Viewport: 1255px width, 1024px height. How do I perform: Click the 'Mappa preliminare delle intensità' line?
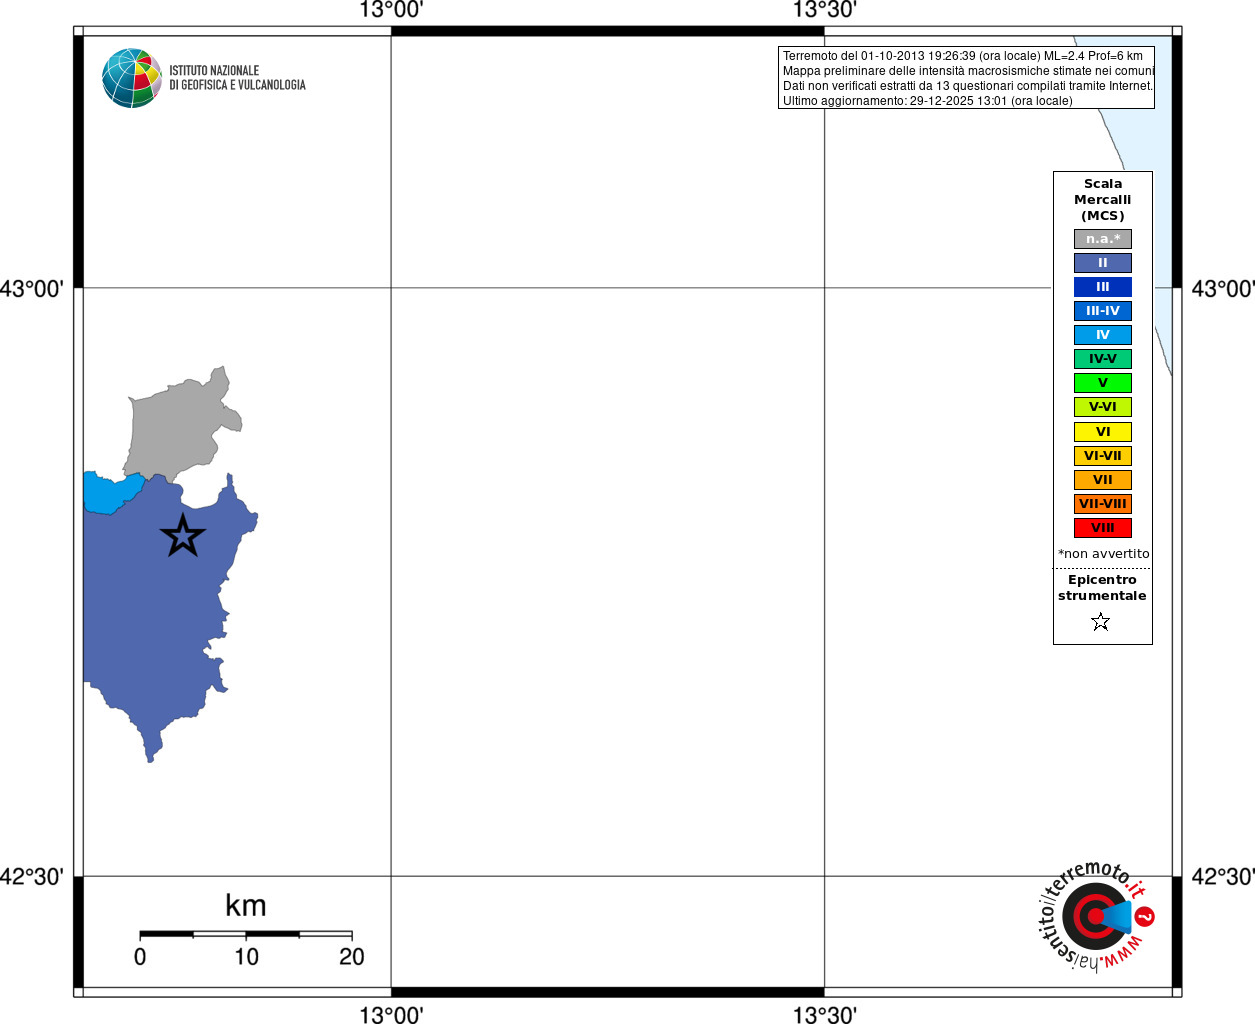(968, 71)
